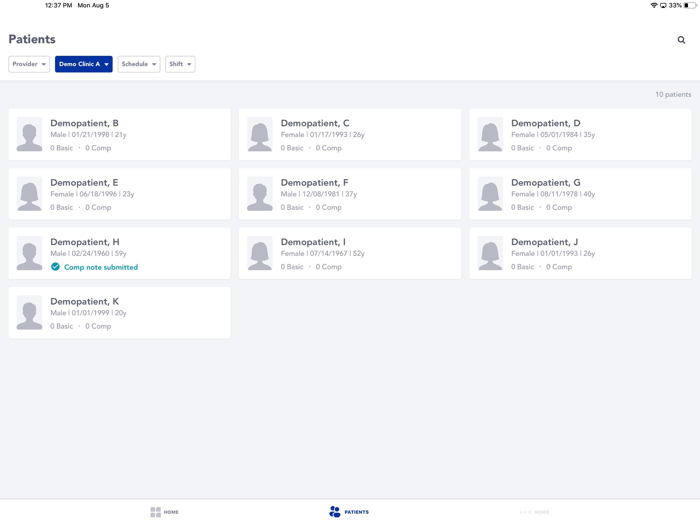The height and width of the screenshot is (525, 700).
Task: Open the patient search magnifier icon
Action: 681,40
